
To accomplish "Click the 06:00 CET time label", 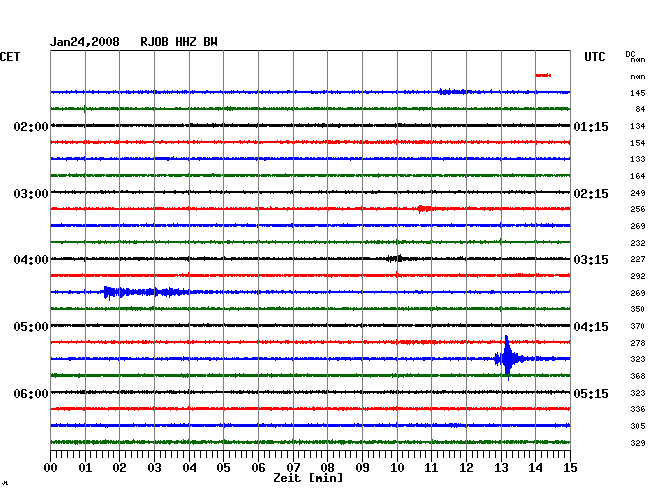I will 31,393.
